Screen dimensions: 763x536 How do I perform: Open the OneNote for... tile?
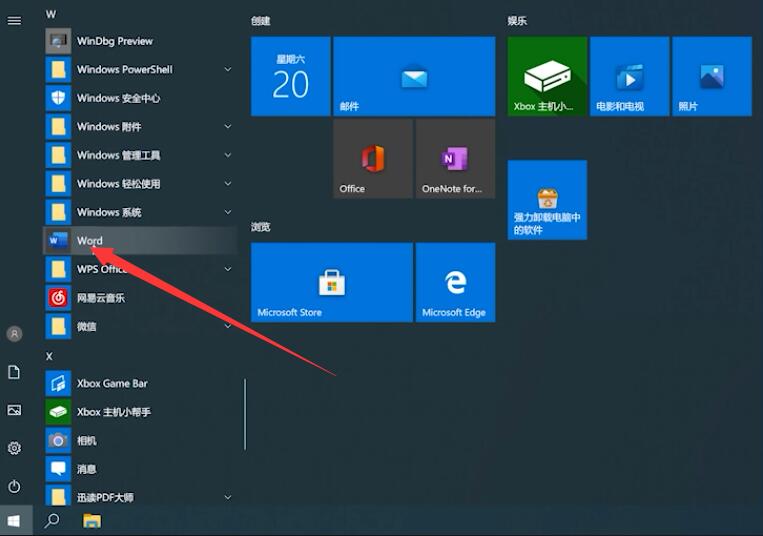(455, 159)
